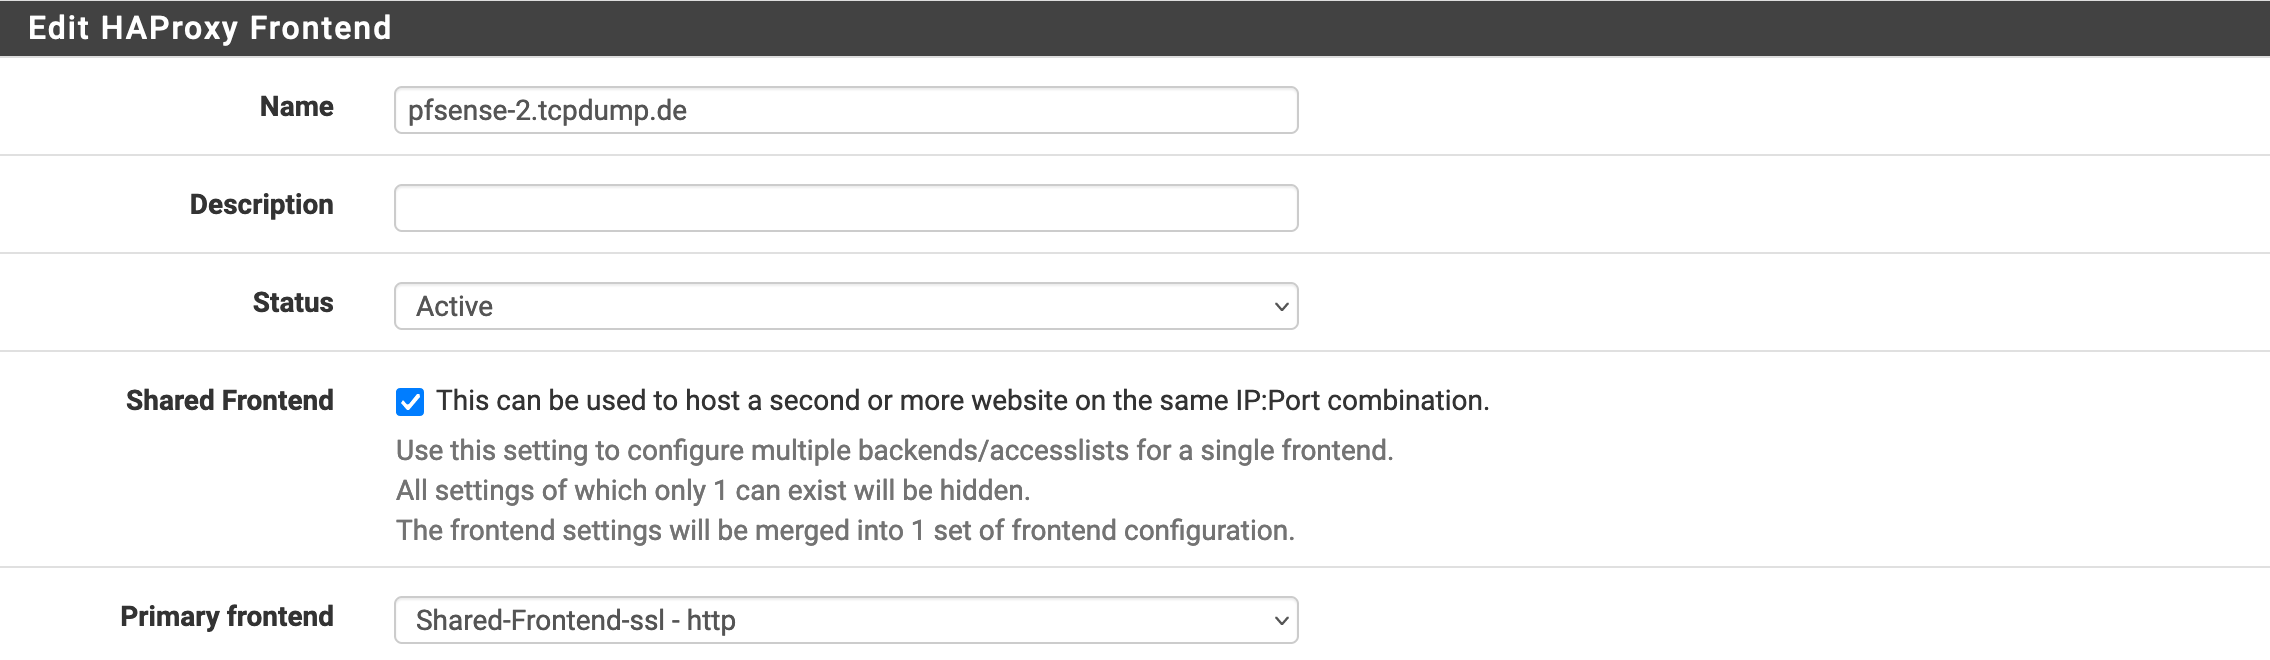
Task: Click help line about merged frontend settings
Action: coord(845,531)
